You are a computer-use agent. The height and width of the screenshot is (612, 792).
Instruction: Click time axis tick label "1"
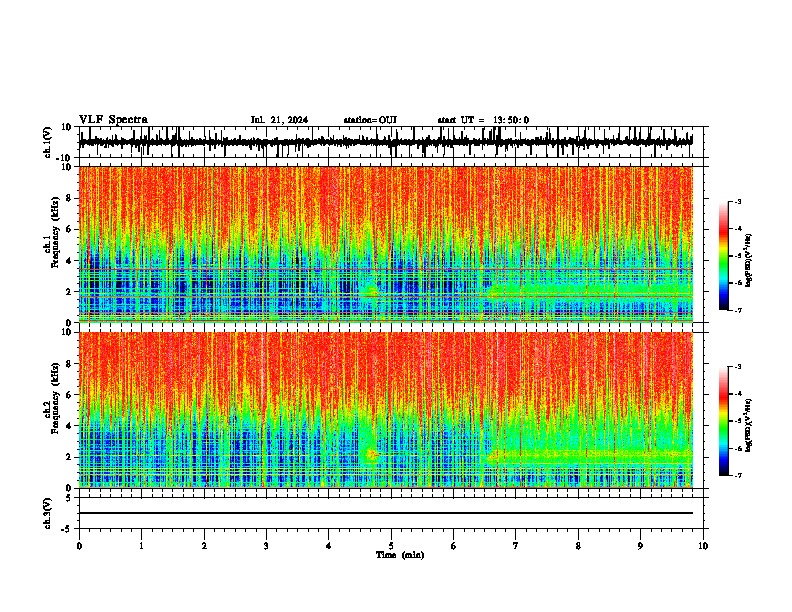[x=141, y=546]
